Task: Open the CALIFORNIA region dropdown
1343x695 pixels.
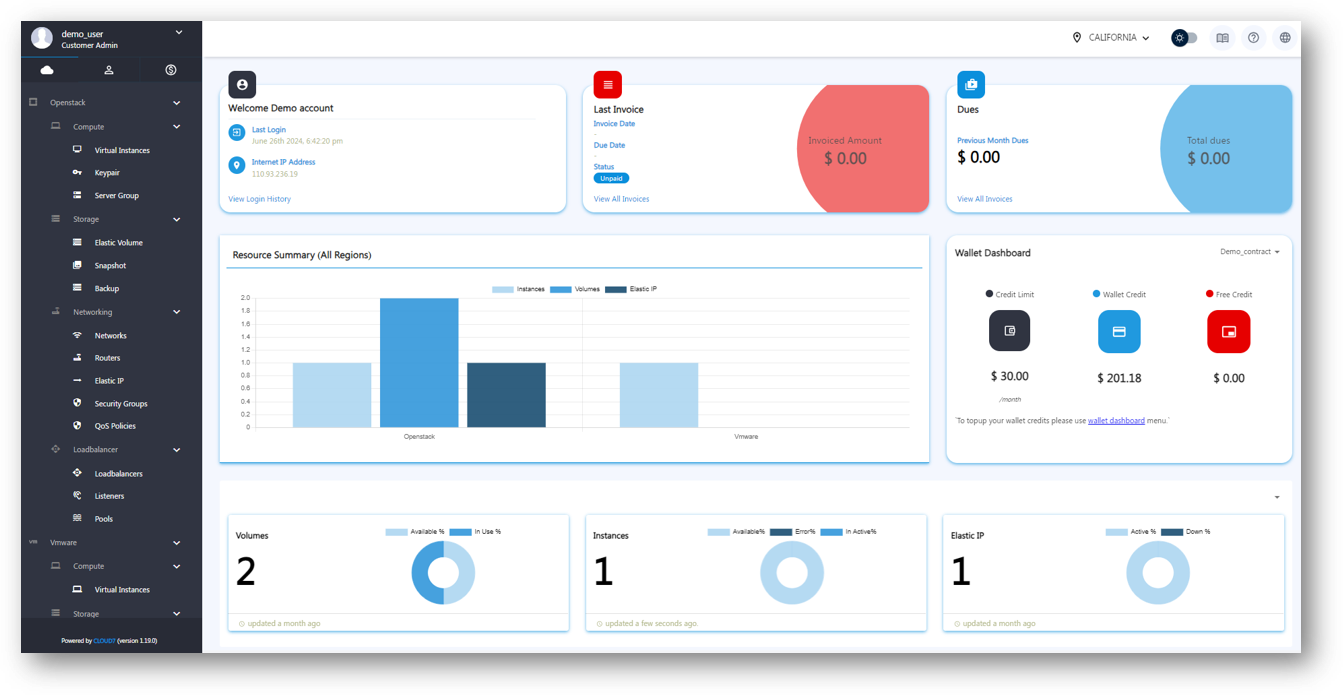Action: pyautogui.click(x=1112, y=38)
